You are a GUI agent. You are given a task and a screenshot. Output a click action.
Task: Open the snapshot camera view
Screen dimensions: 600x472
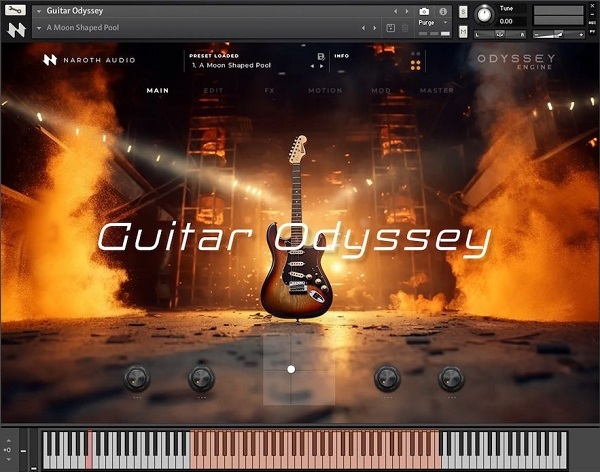(424, 11)
